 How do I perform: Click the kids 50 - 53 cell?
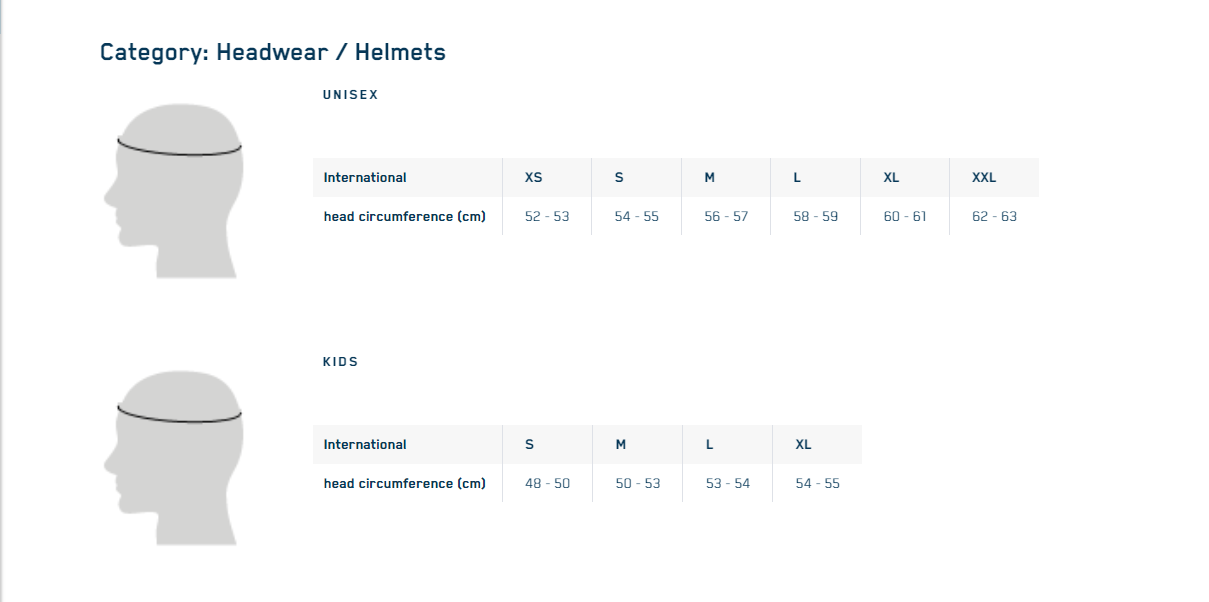638,484
